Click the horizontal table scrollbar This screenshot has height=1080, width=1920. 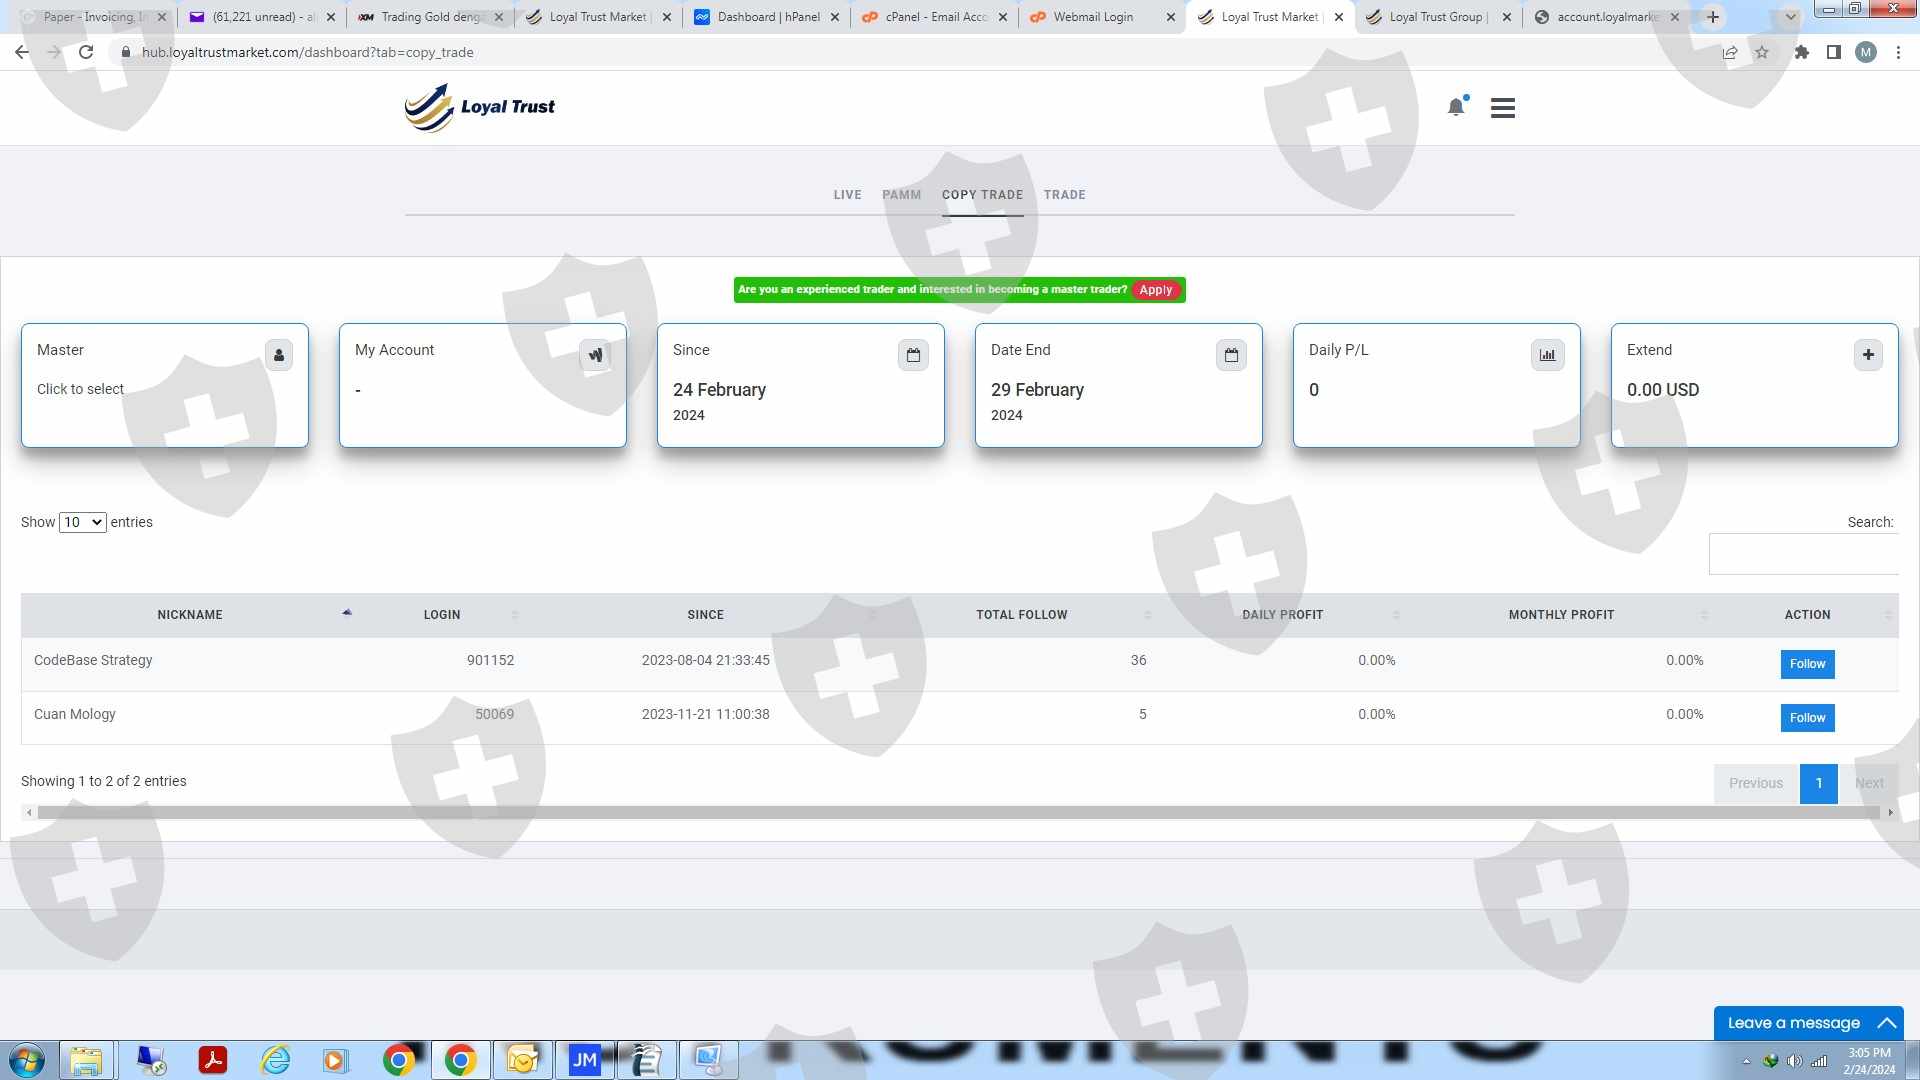pyautogui.click(x=958, y=813)
